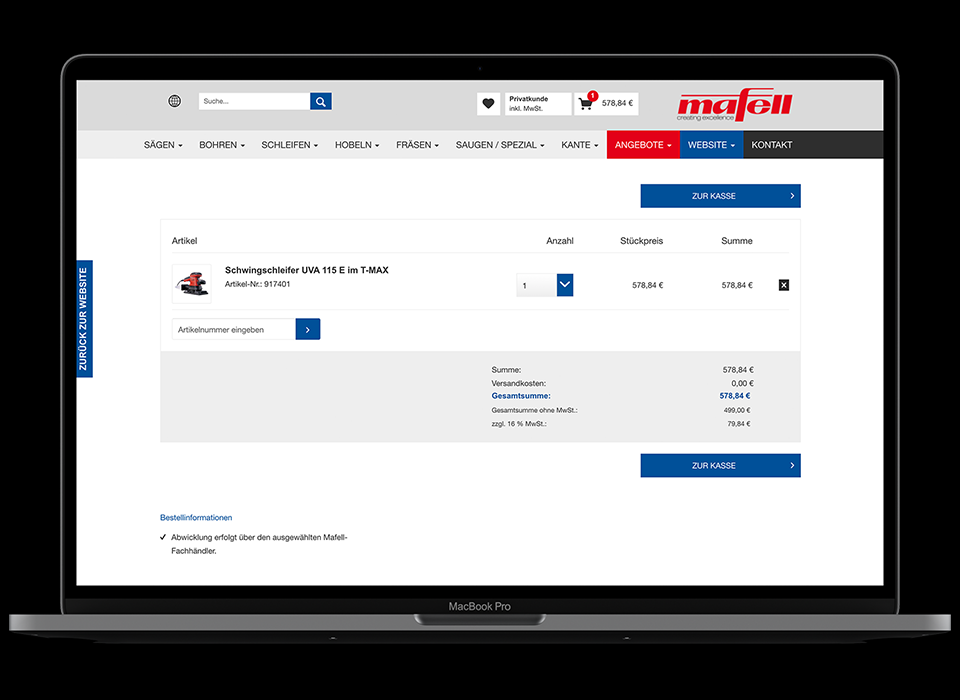Open the blue WEBSITE menu
Viewport: 960px width, 700px height.
click(x=711, y=145)
